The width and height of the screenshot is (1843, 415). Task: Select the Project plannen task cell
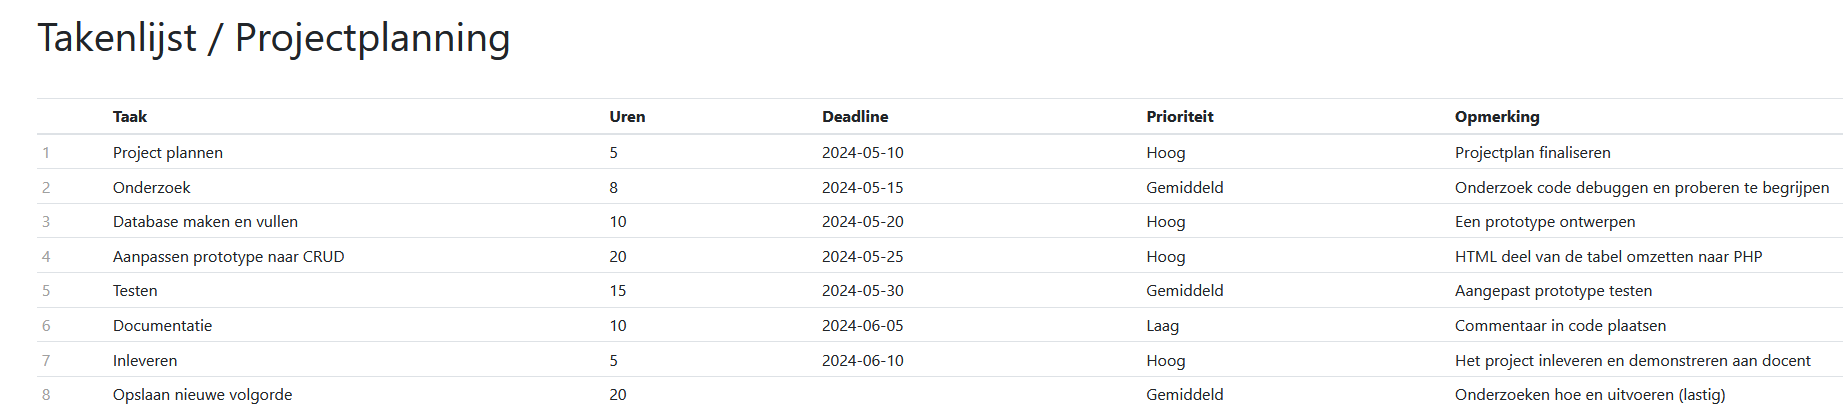pos(168,153)
